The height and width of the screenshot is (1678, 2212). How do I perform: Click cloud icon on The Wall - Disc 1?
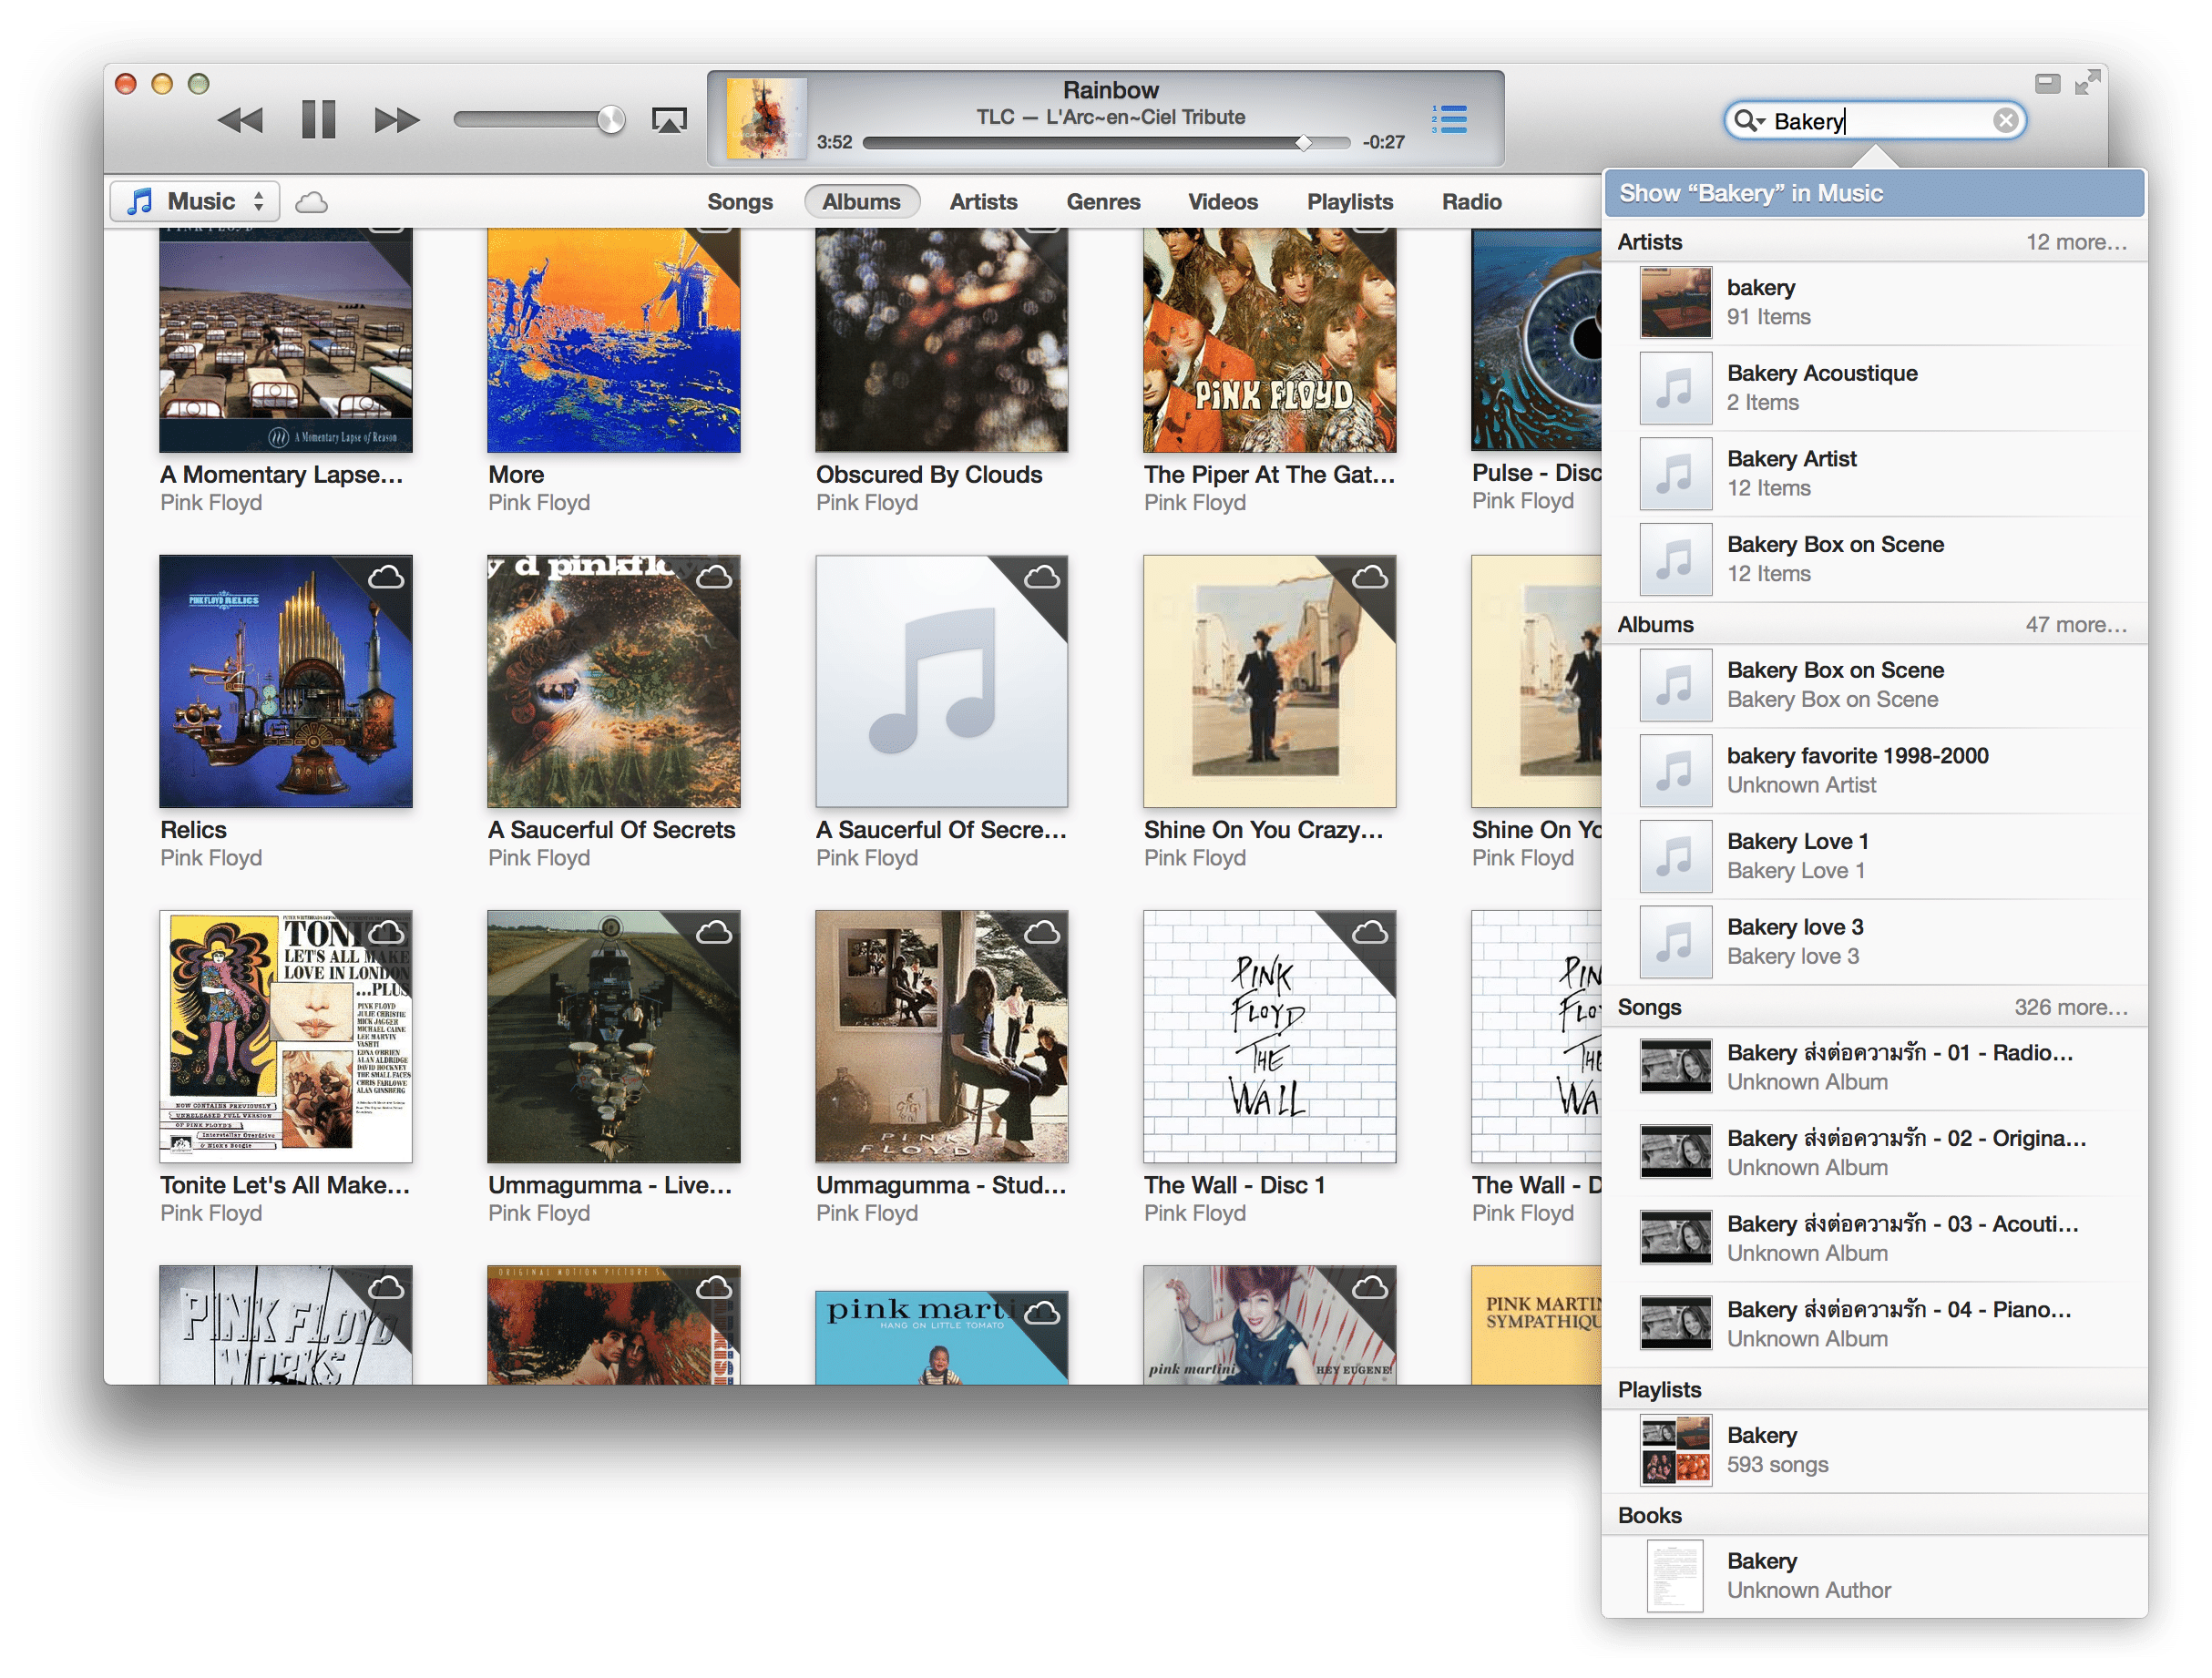pyautogui.click(x=1371, y=933)
